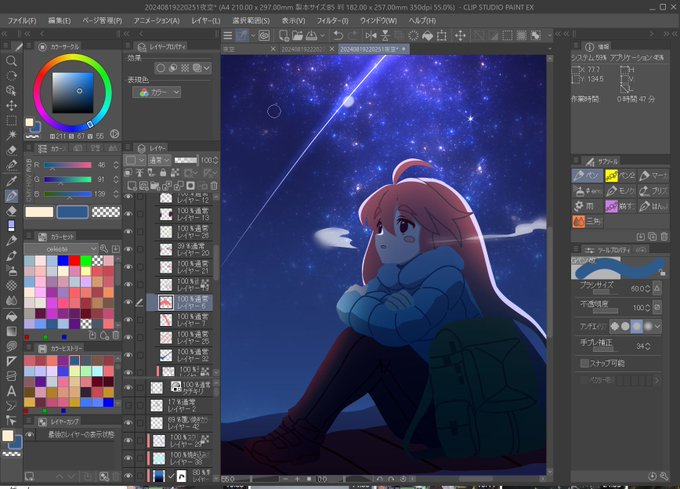The height and width of the screenshot is (489, 680).
Task: Select the クチキリ layer row
Action: point(179,388)
